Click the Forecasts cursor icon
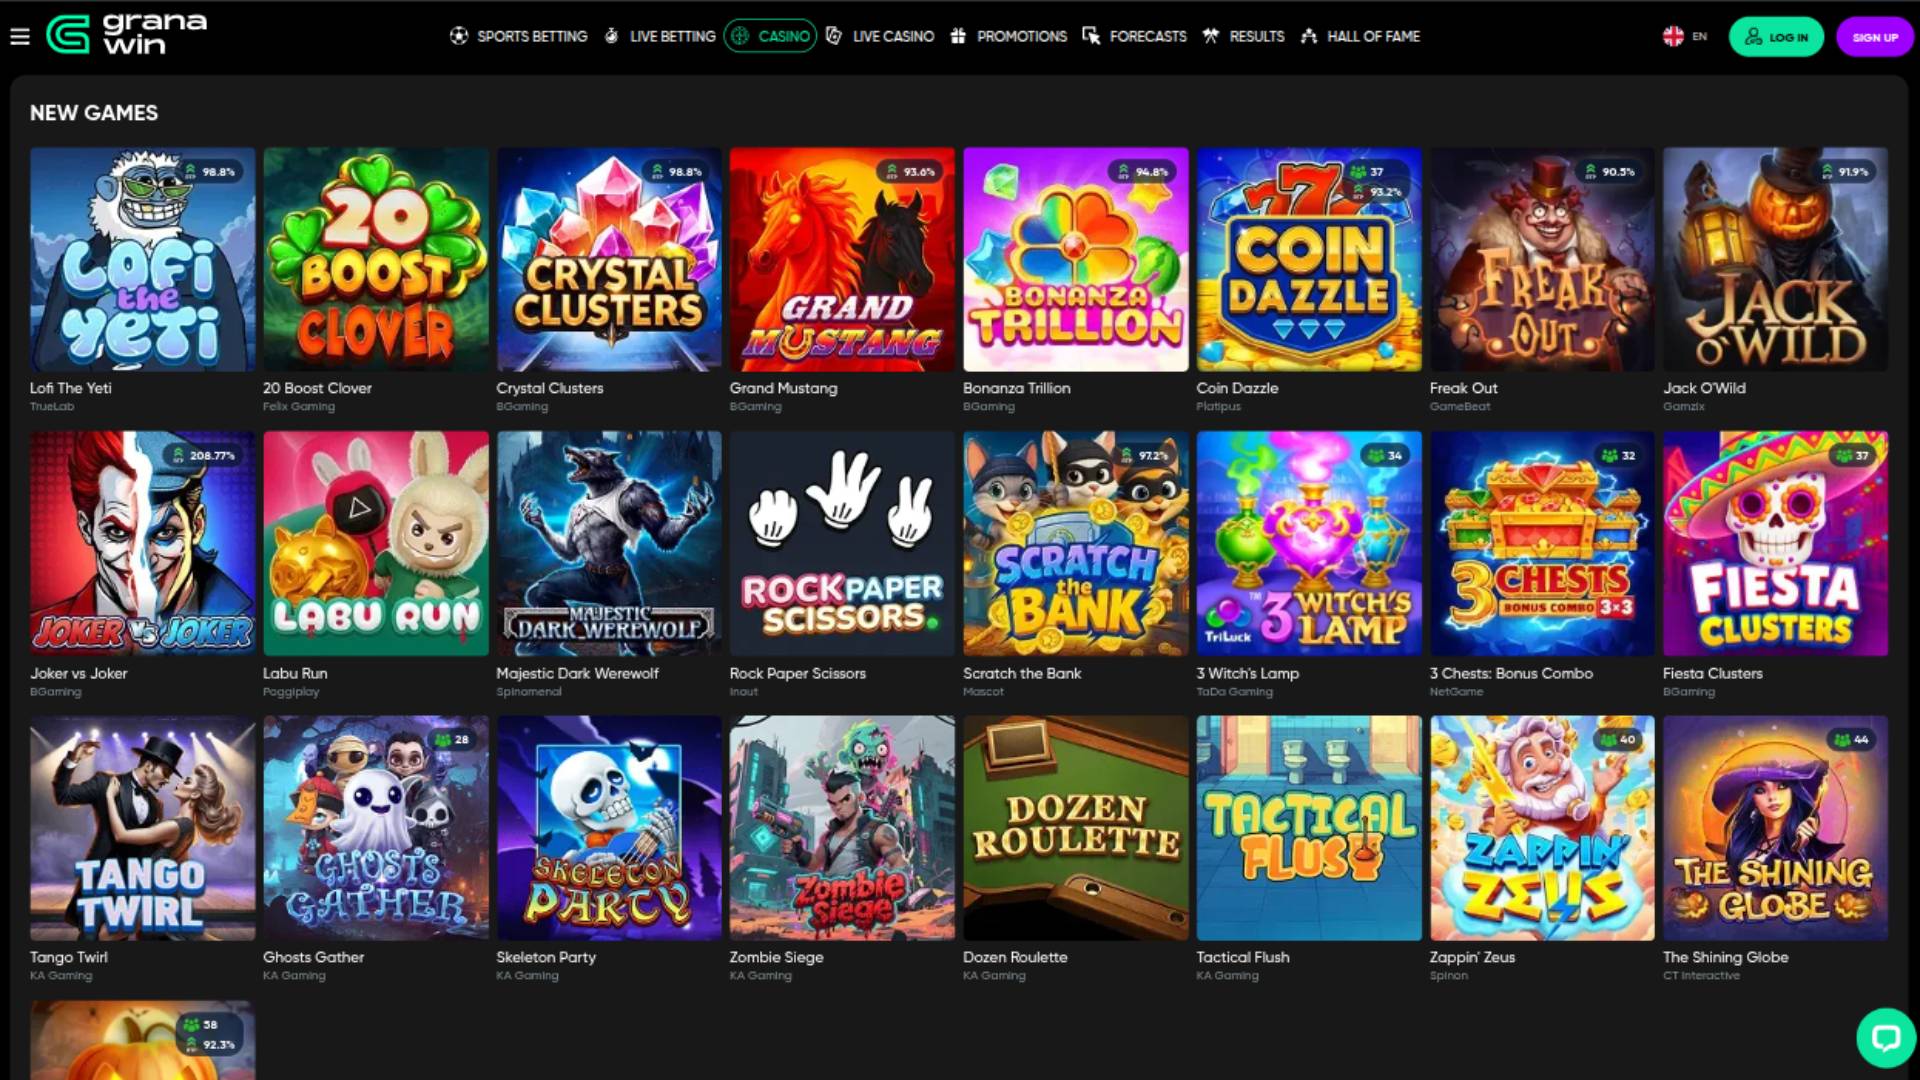The width and height of the screenshot is (1920, 1080). pyautogui.click(x=1089, y=36)
